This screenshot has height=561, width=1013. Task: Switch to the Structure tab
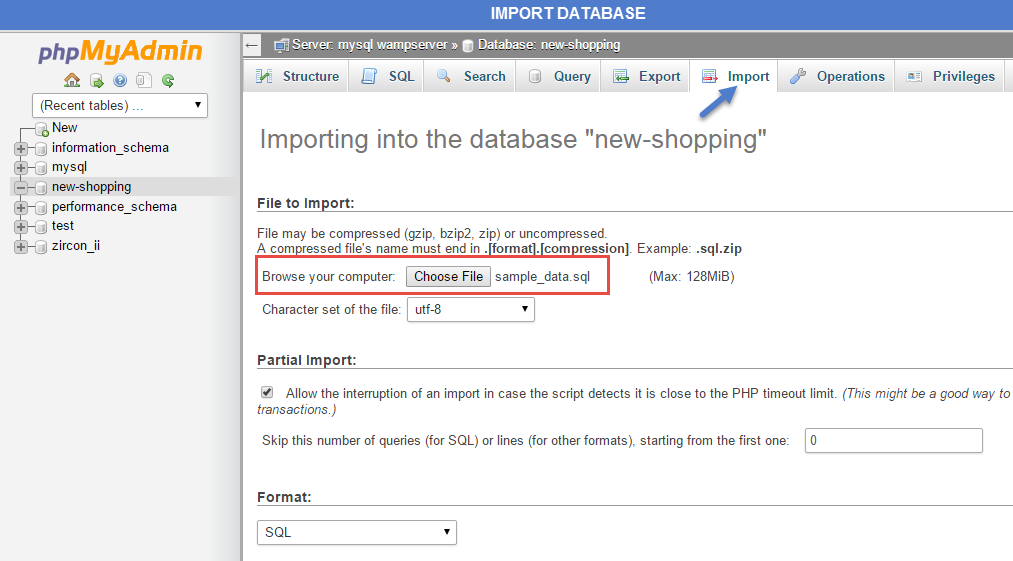[297, 76]
